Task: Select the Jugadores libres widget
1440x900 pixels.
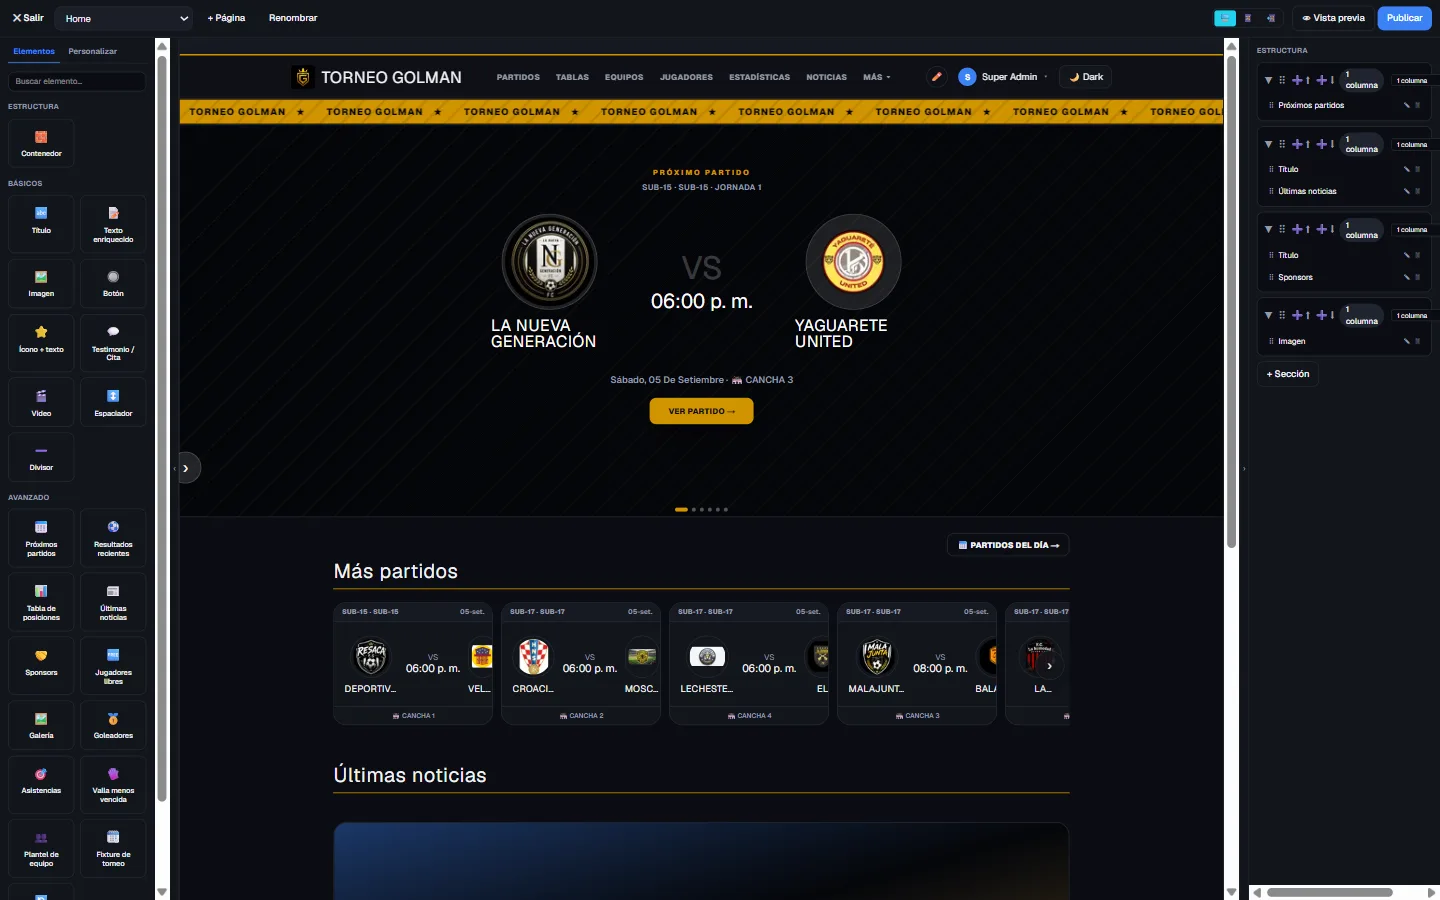Action: [x=113, y=665]
